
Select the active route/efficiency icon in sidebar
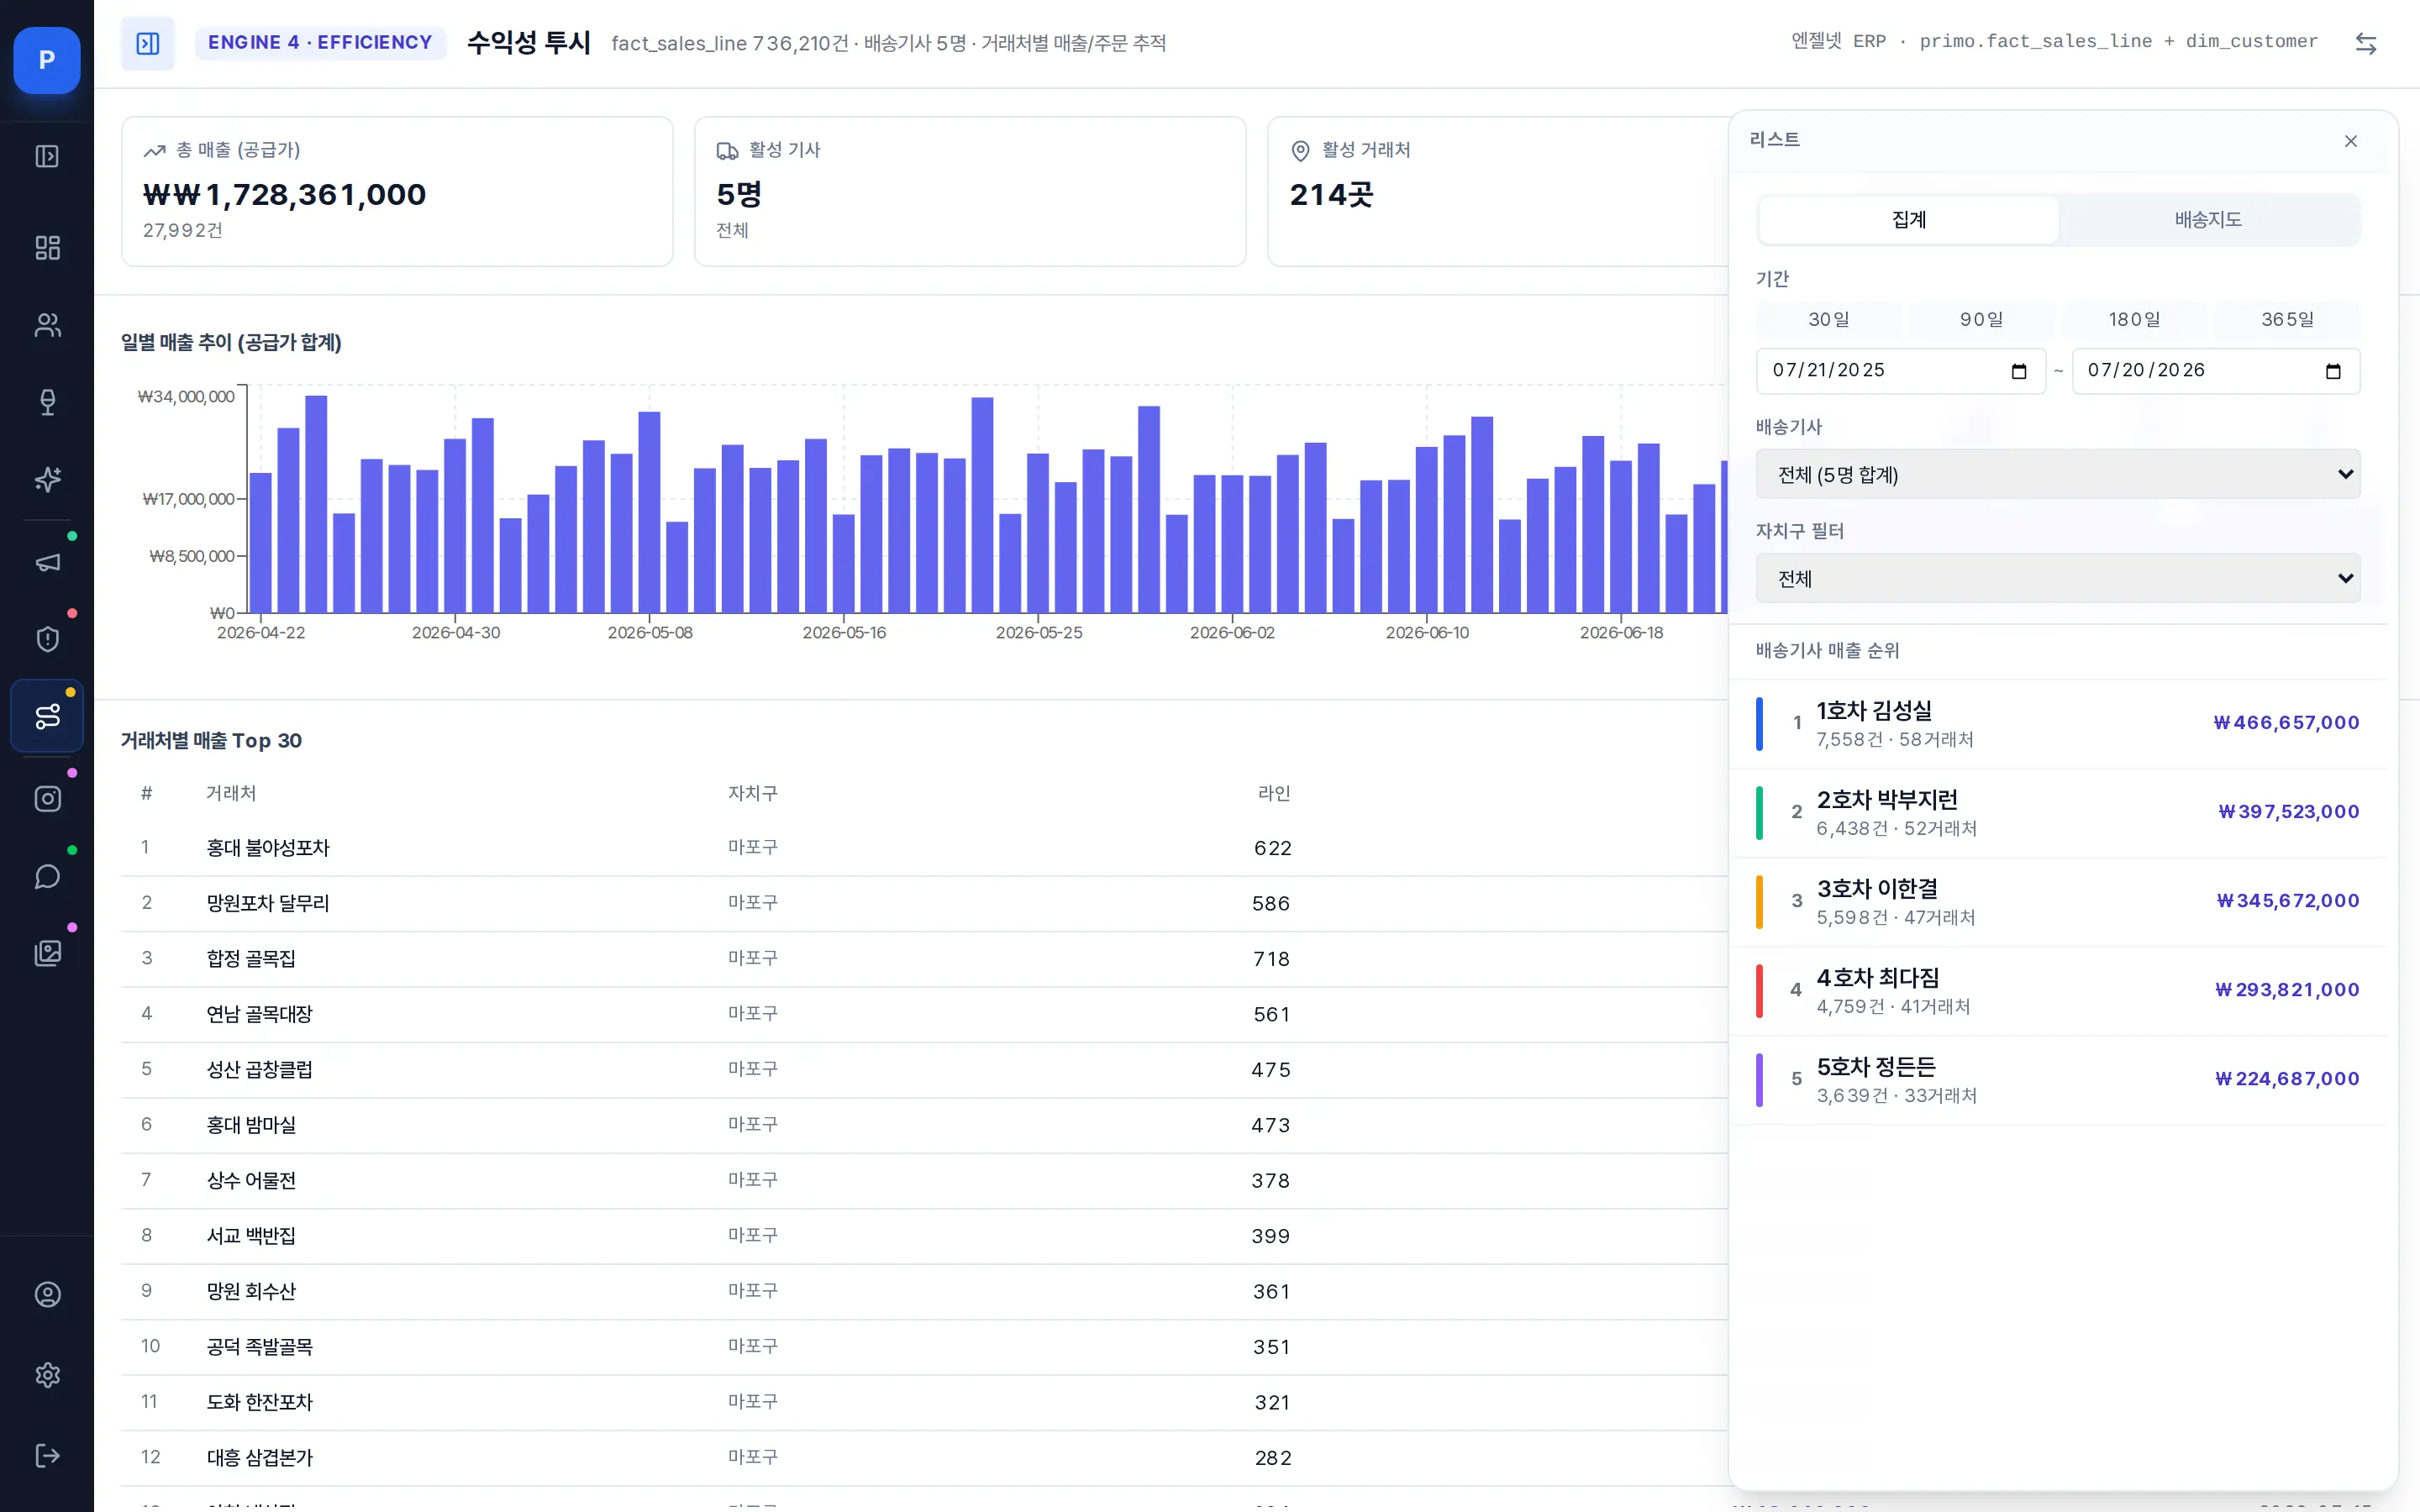(47, 716)
